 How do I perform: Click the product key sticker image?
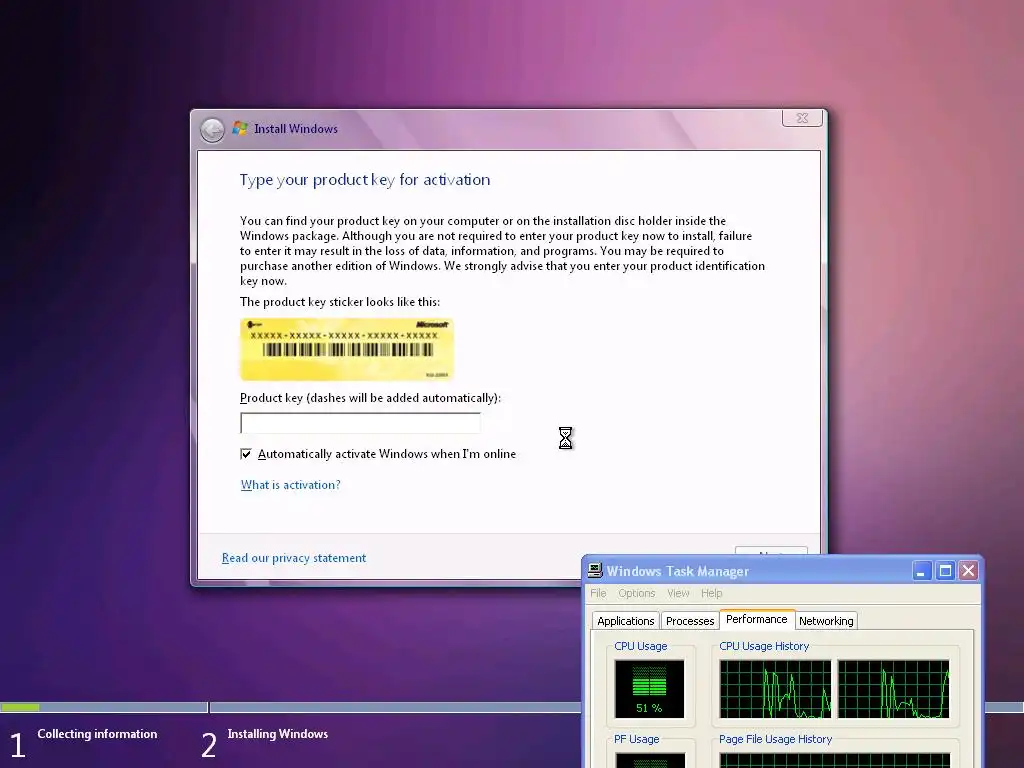pos(347,349)
